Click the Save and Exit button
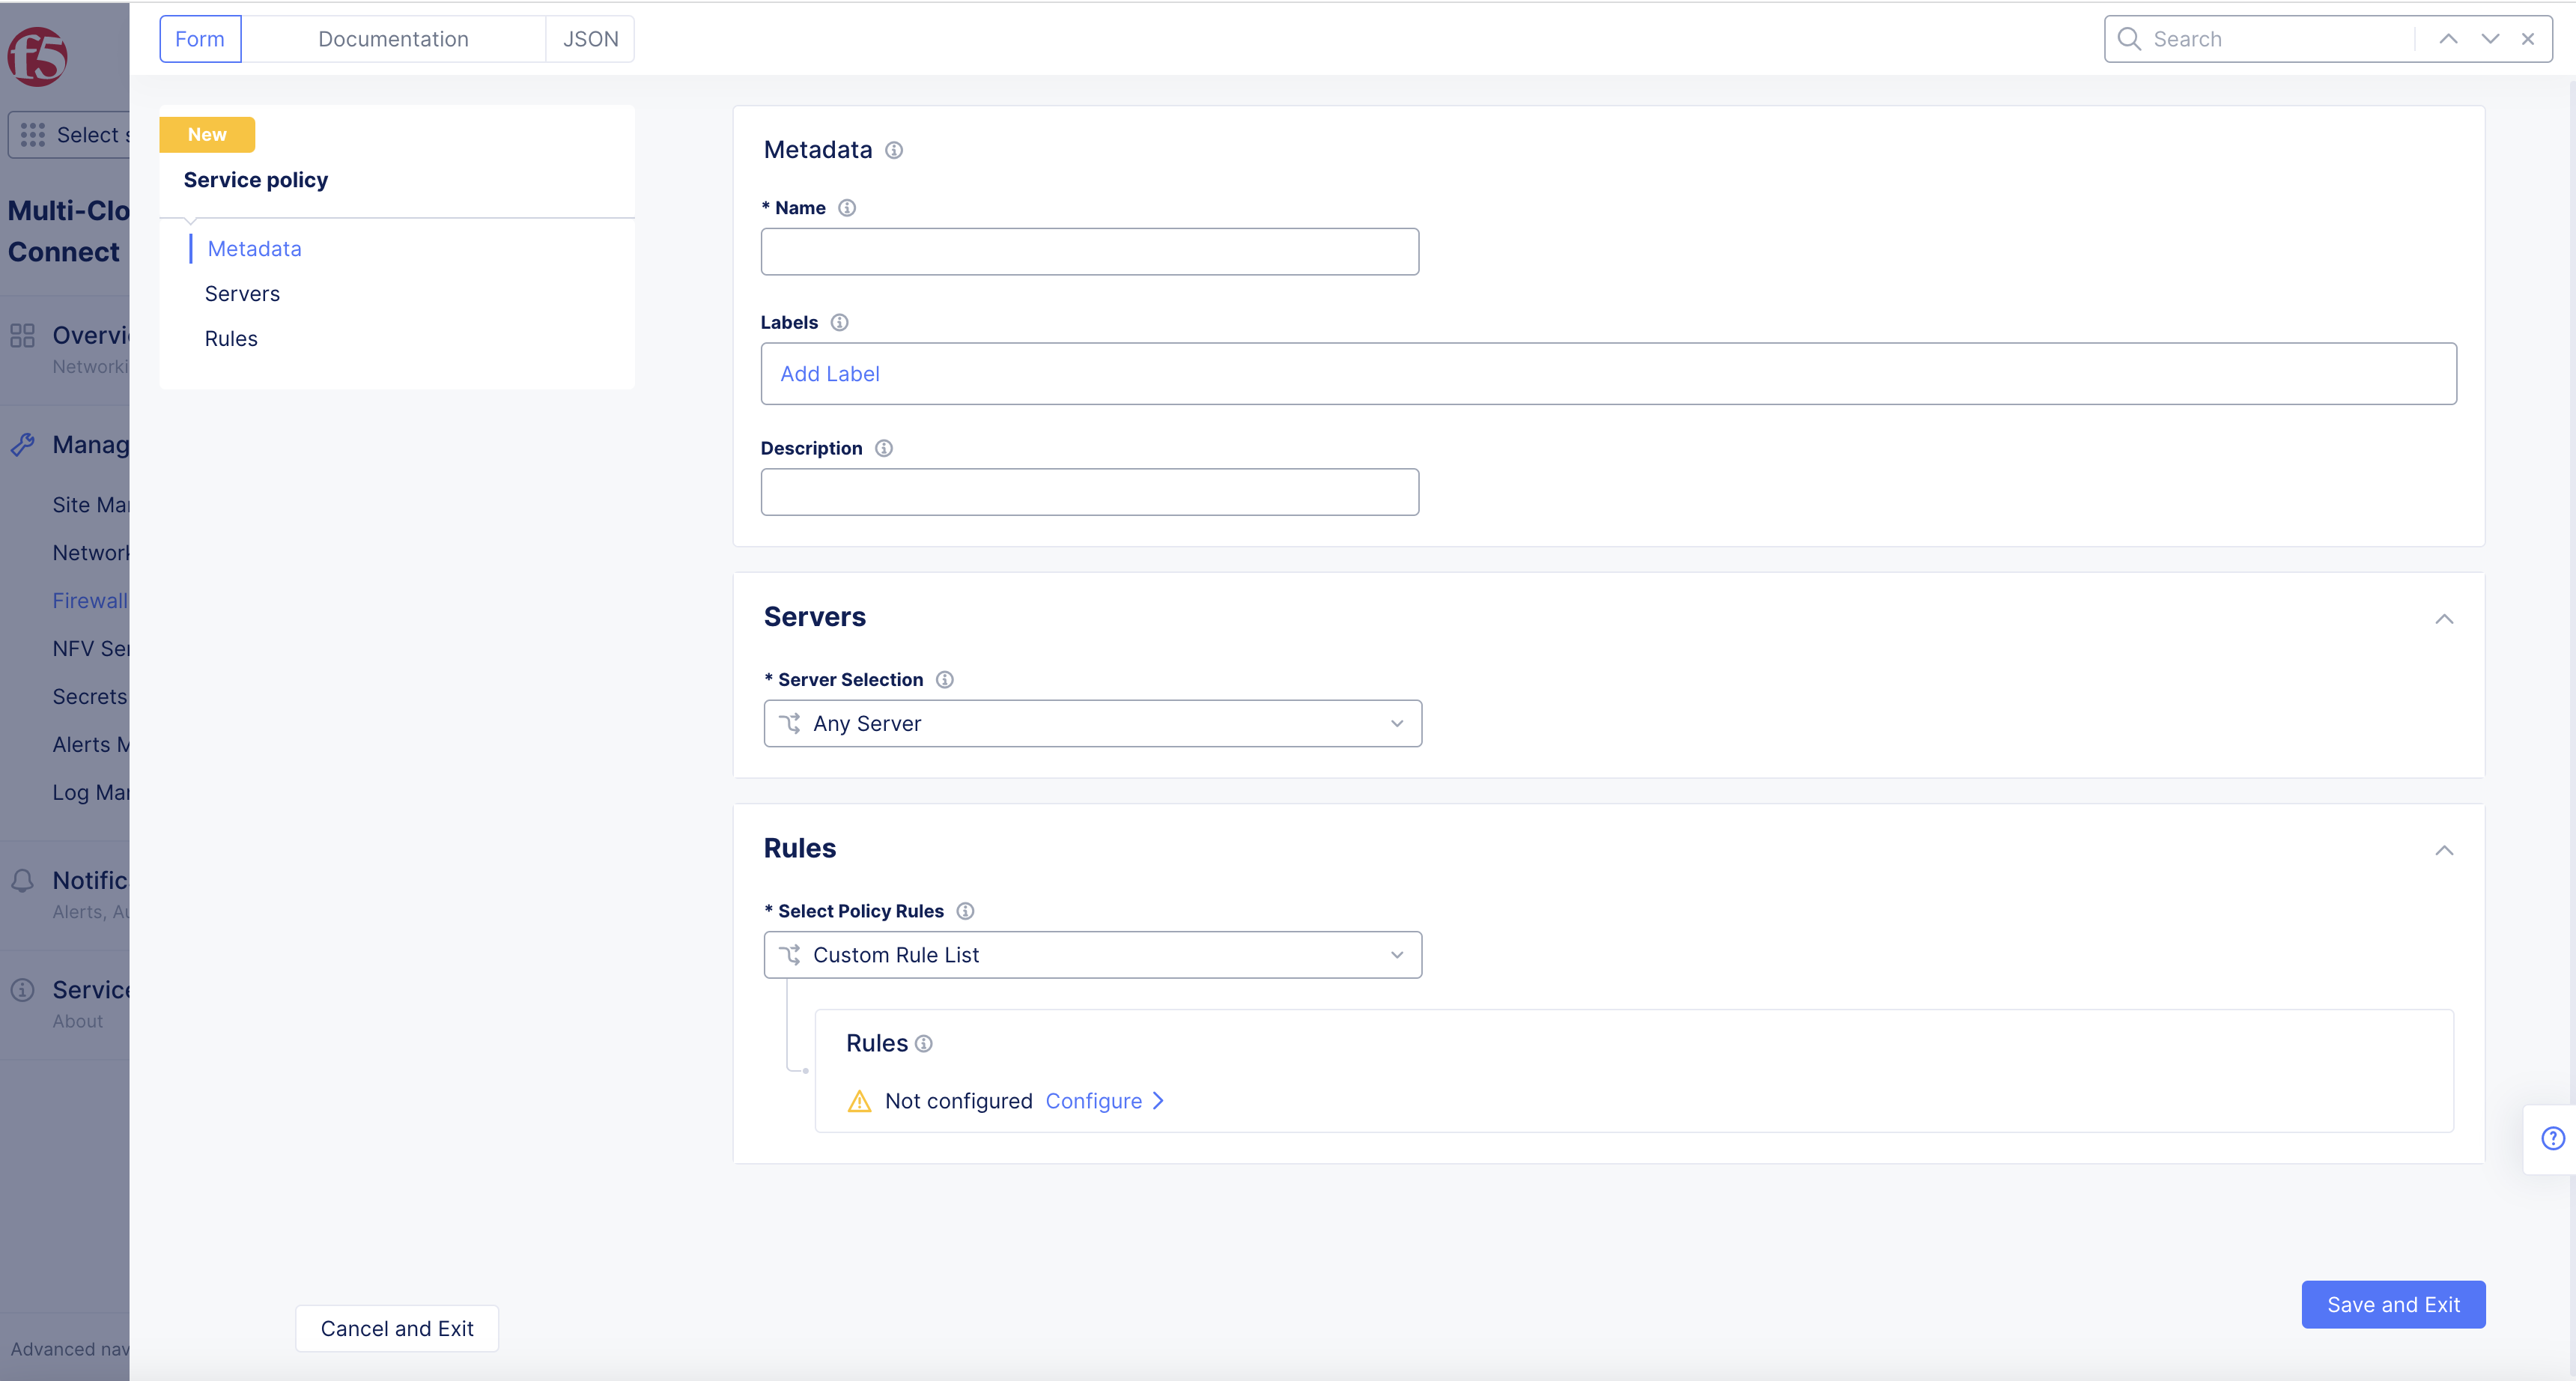Viewport: 2576px width, 1381px height. (2393, 1304)
